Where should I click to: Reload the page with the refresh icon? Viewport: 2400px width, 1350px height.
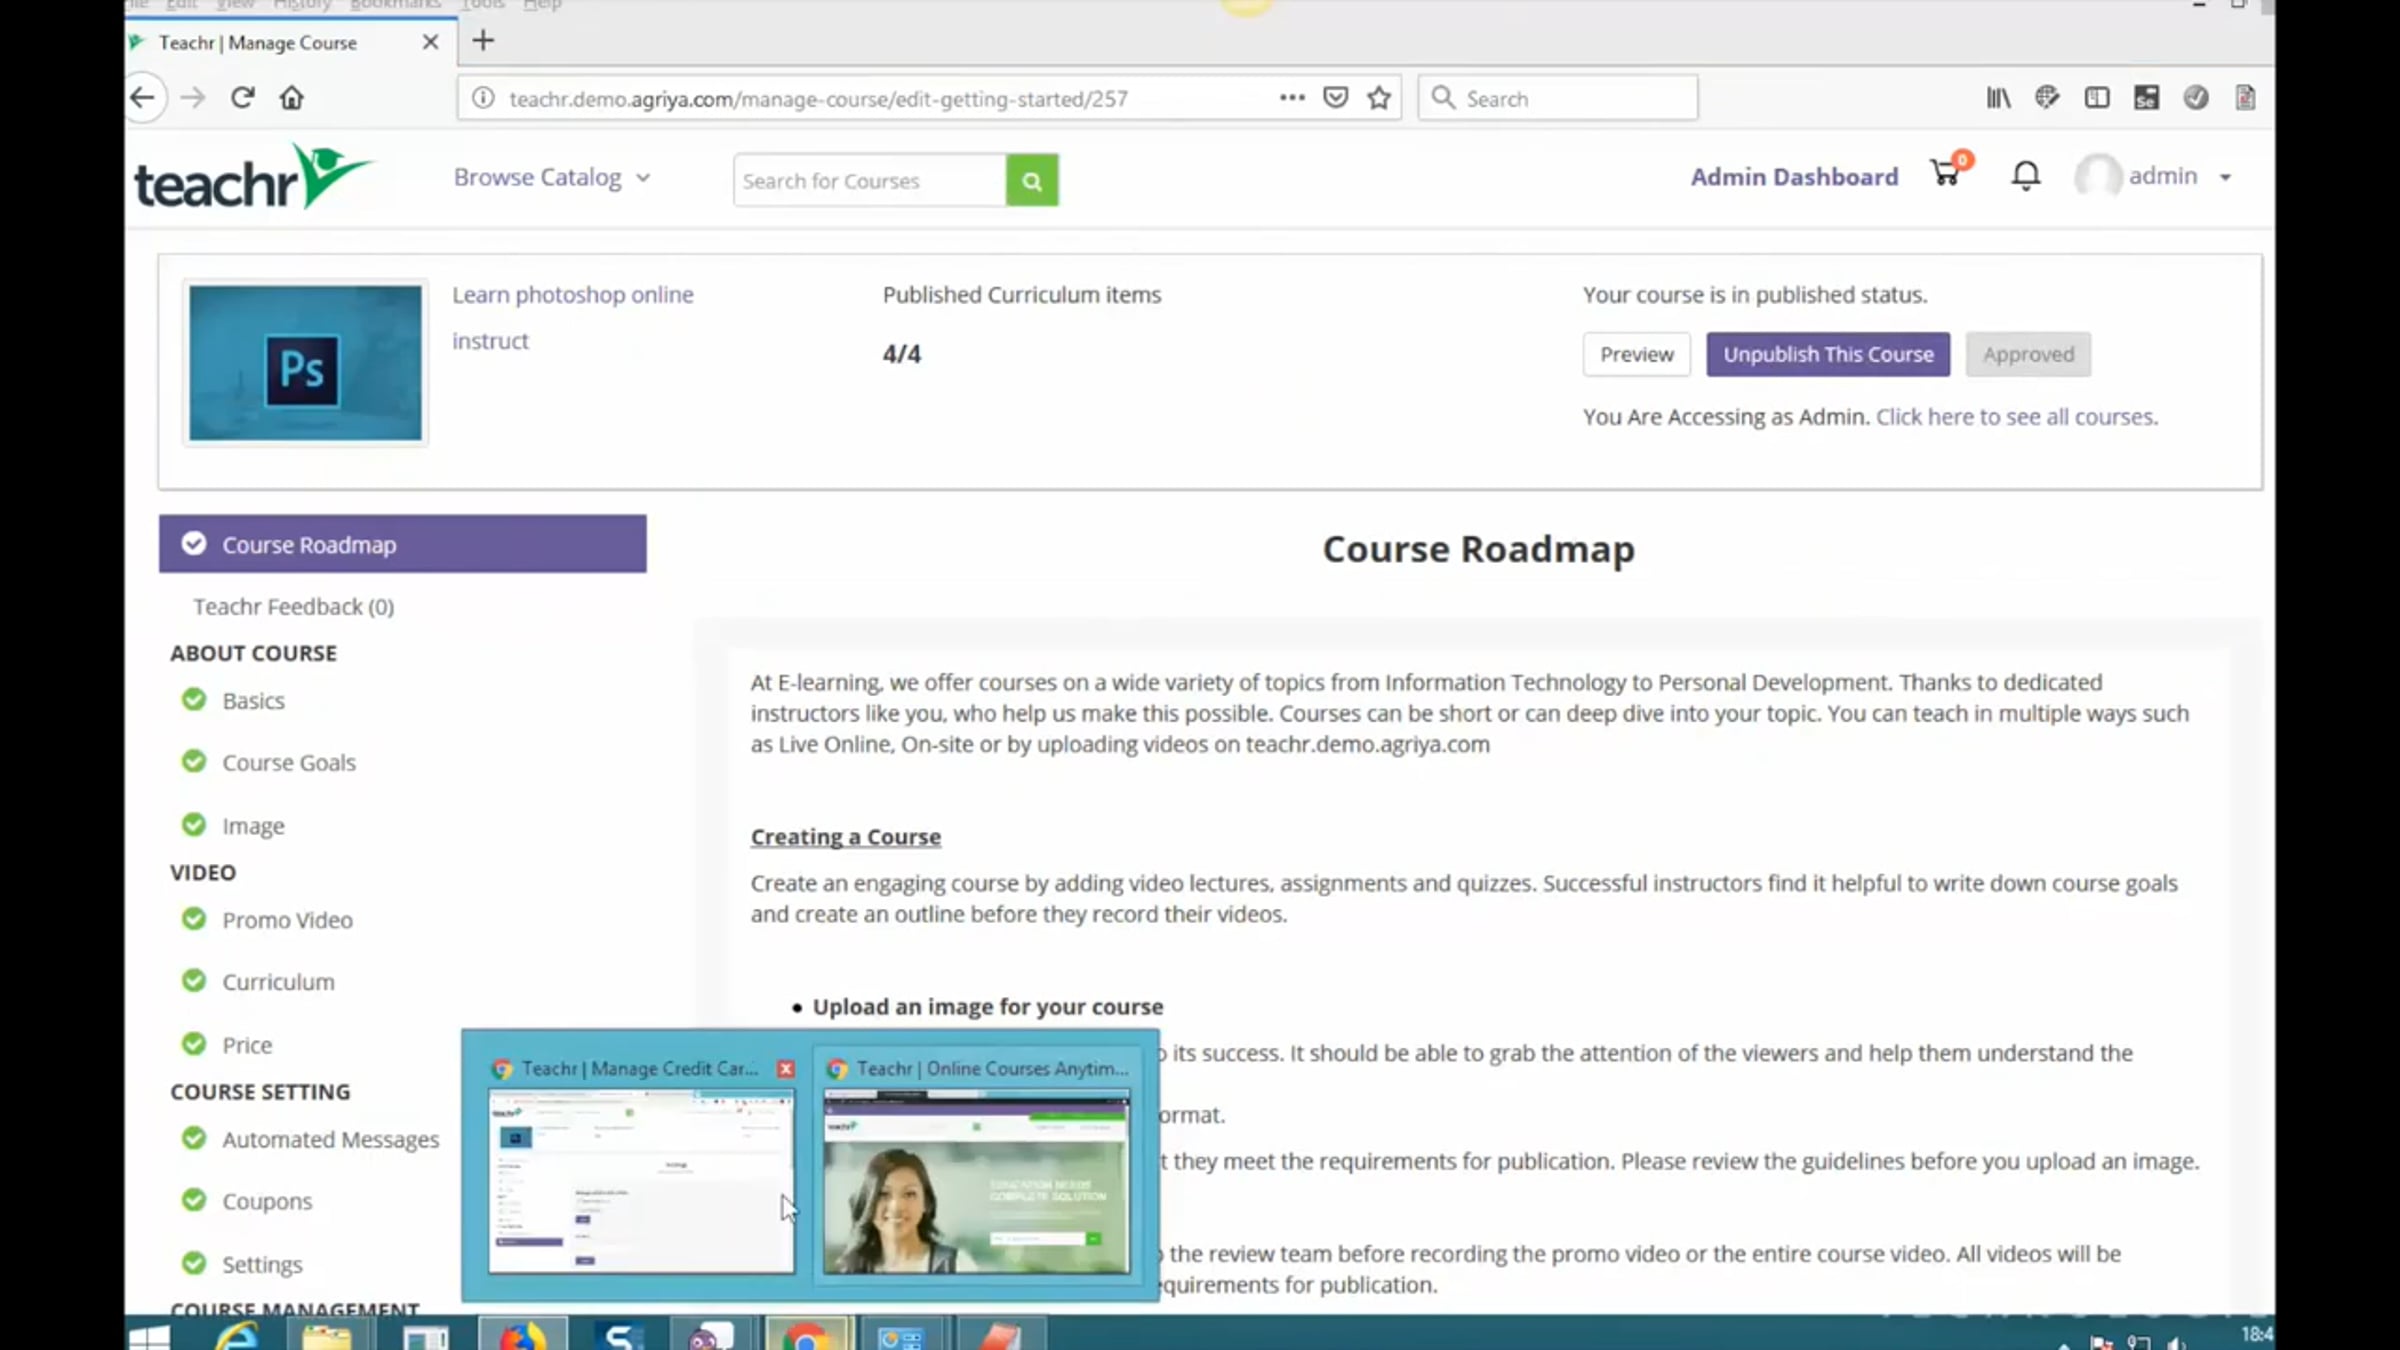coord(243,98)
